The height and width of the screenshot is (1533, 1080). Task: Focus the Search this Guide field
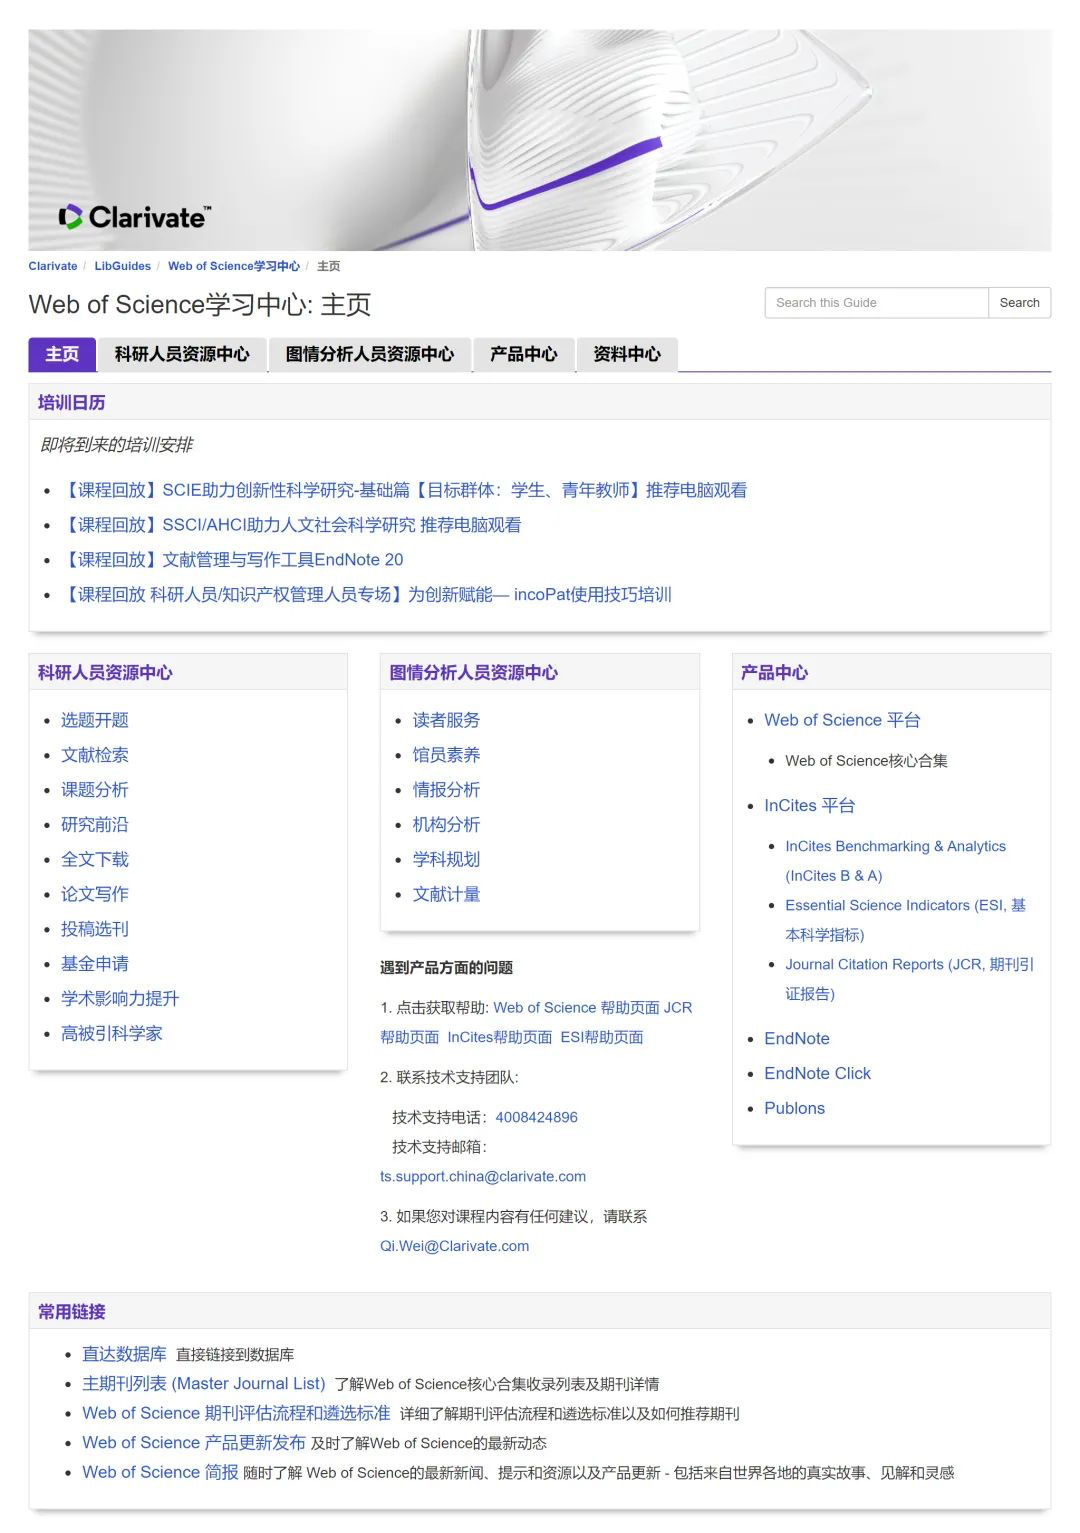(x=877, y=303)
